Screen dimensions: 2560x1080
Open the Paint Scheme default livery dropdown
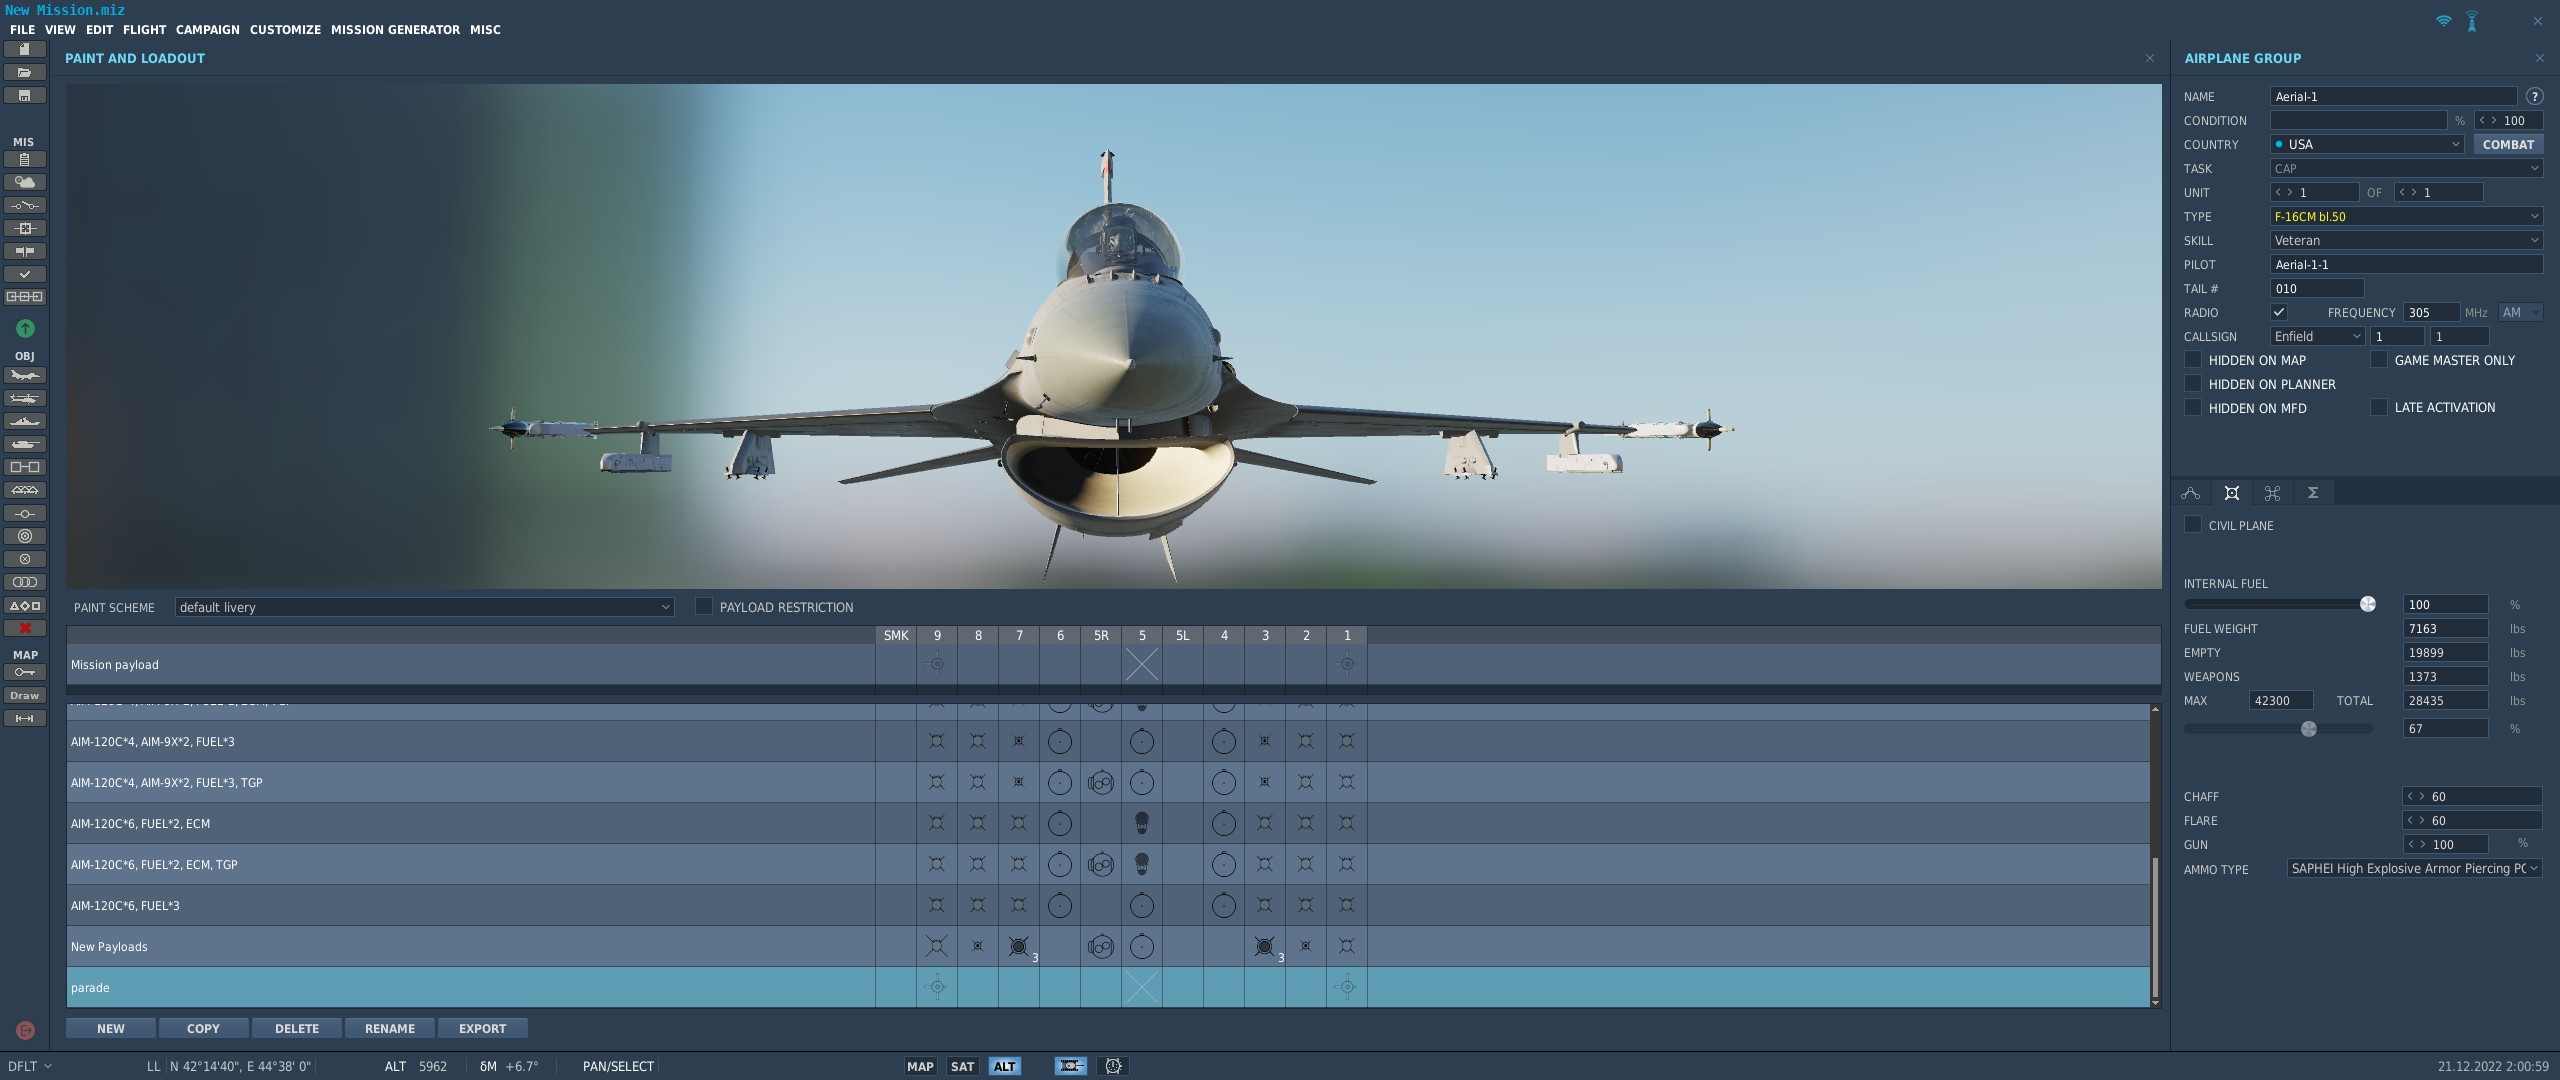(x=424, y=607)
